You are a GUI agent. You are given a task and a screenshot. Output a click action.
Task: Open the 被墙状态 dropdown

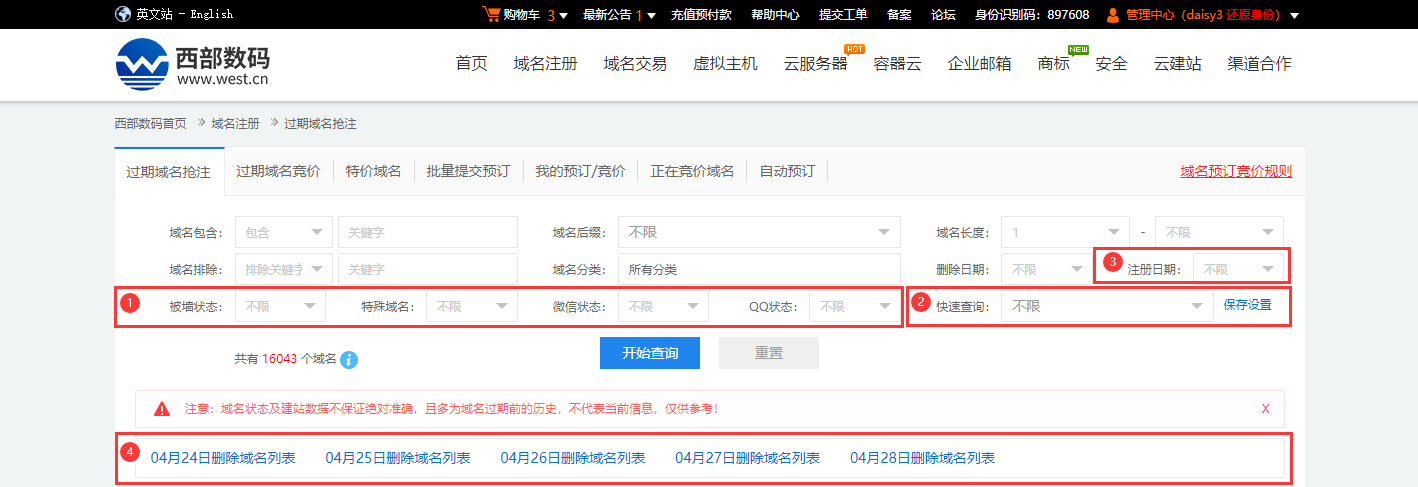[280, 306]
